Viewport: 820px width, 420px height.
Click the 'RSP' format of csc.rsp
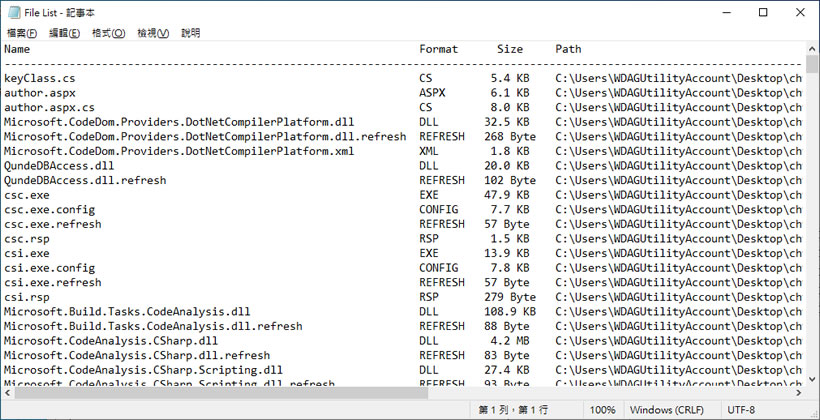click(x=429, y=239)
